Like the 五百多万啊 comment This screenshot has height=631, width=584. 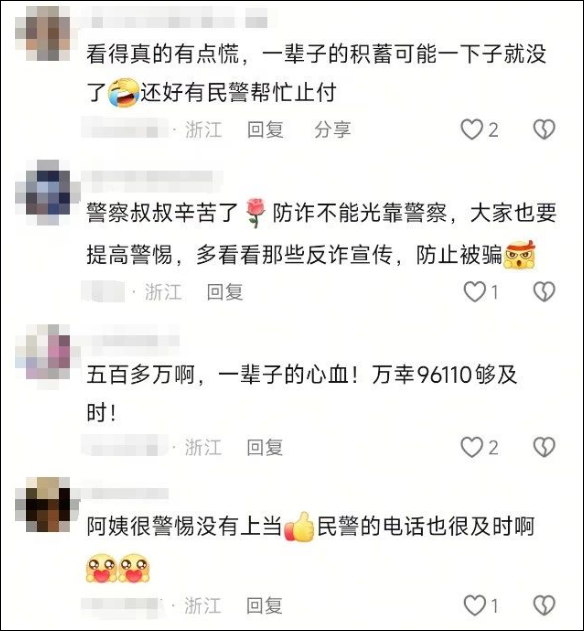coord(471,447)
